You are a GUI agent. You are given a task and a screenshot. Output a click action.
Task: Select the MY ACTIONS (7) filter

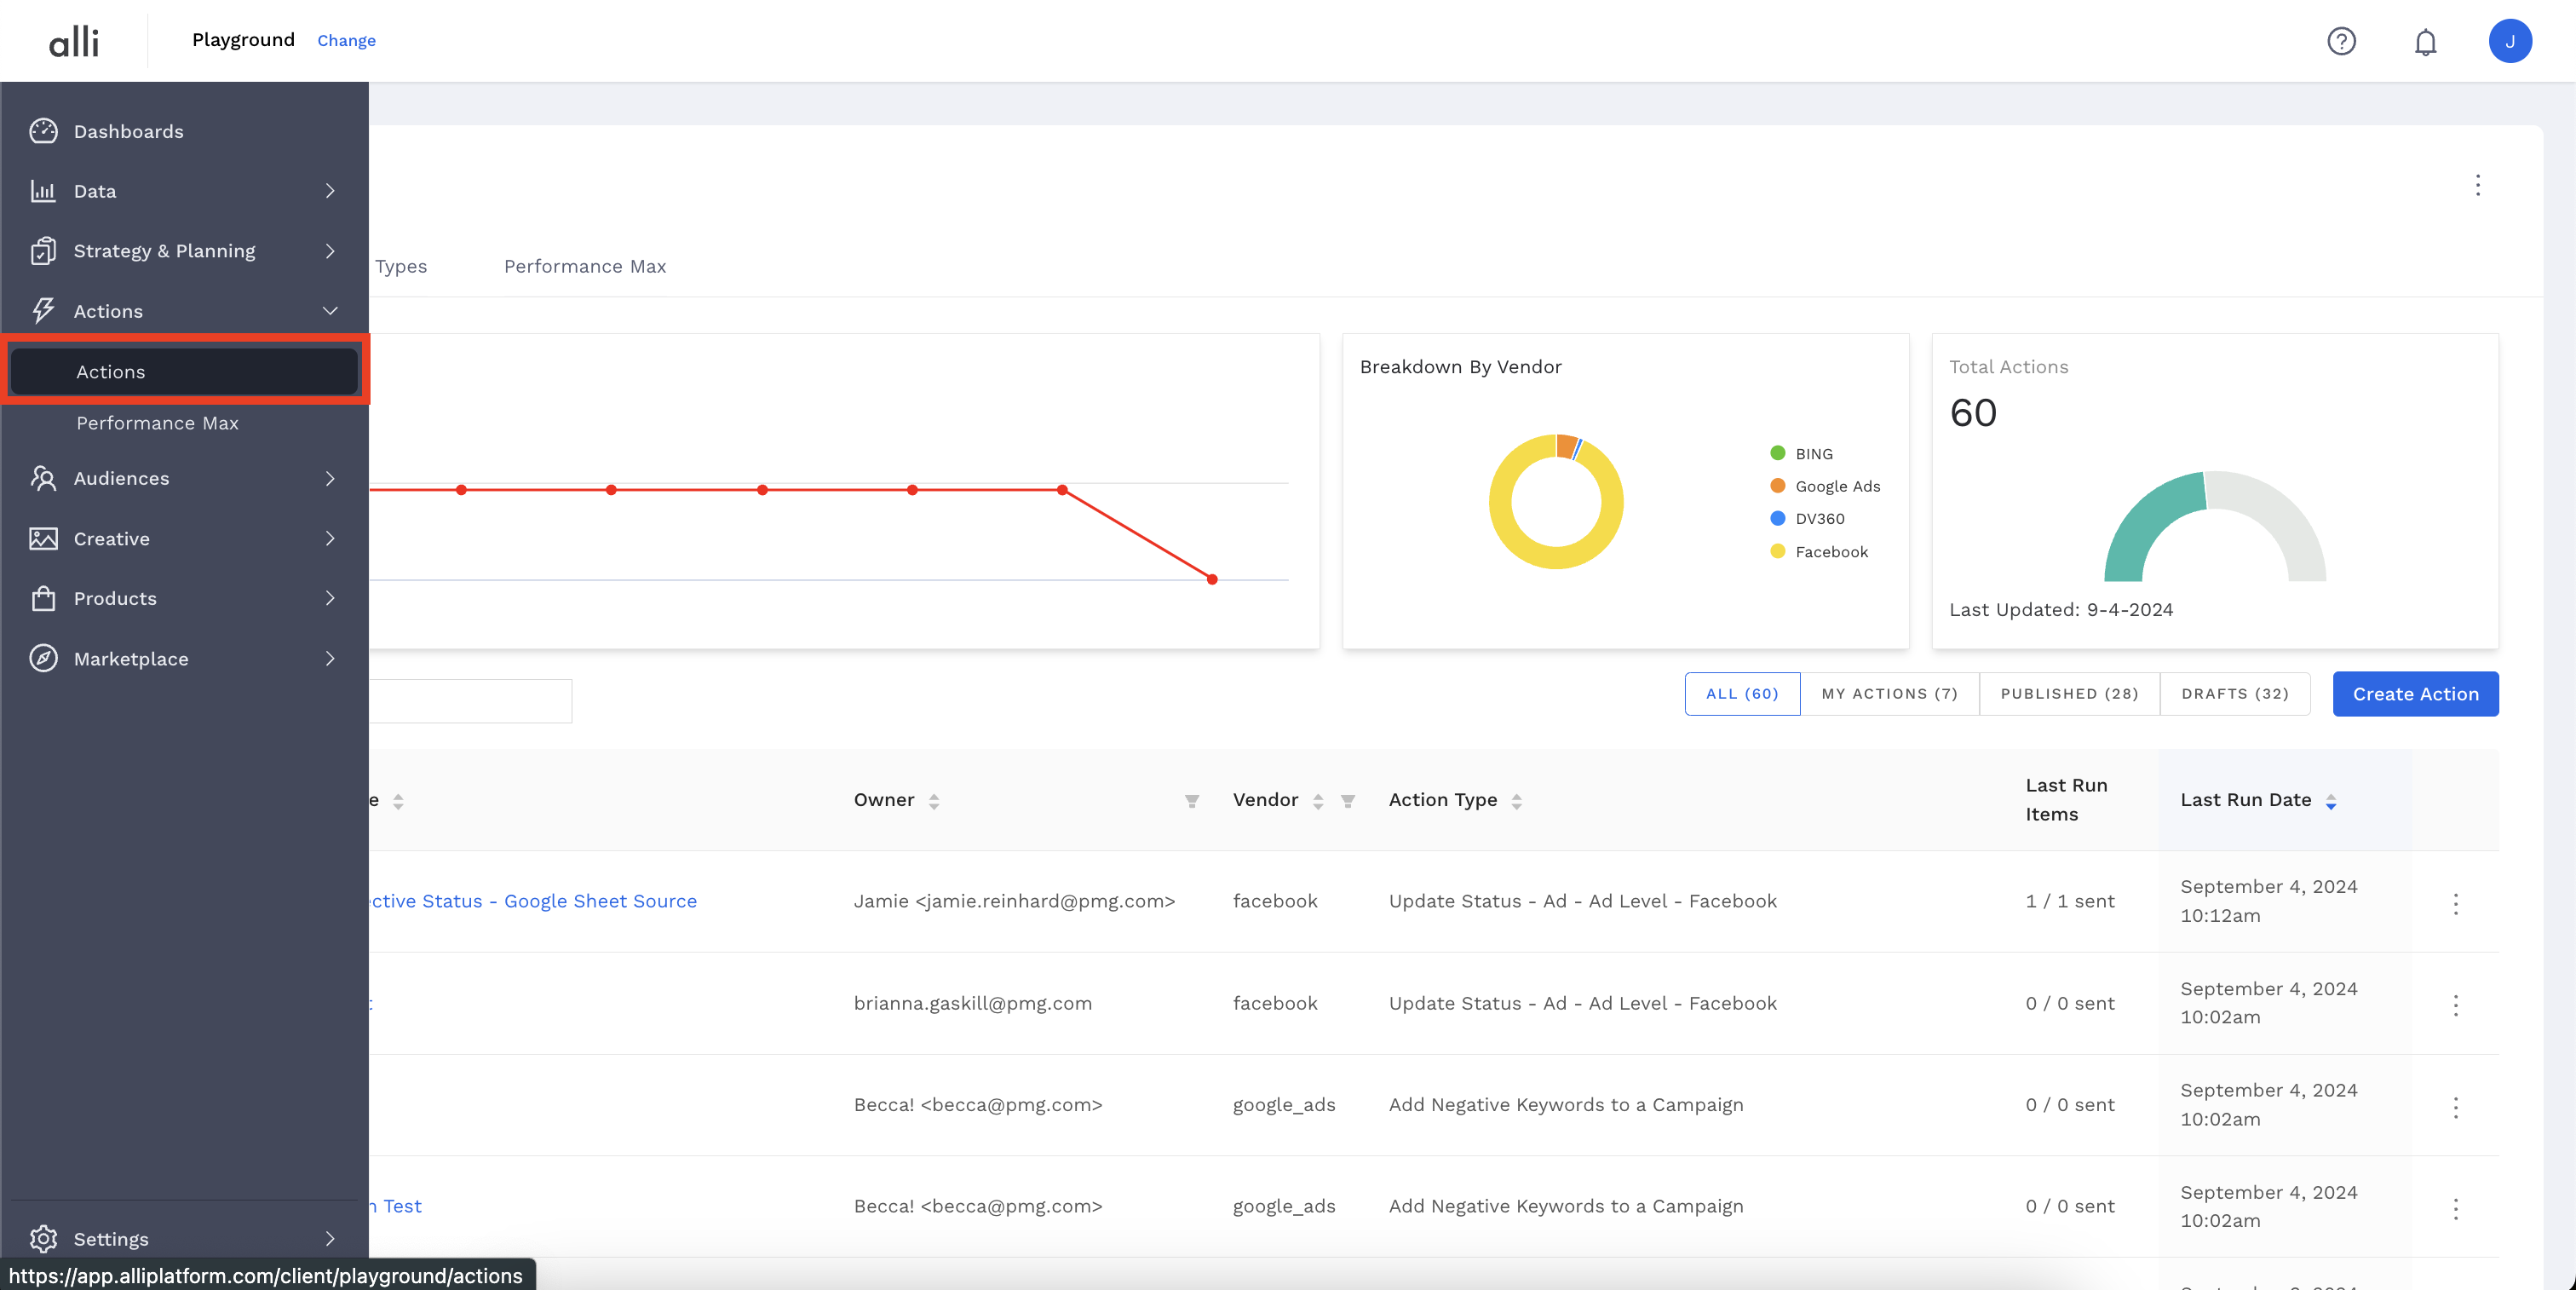click(1889, 694)
